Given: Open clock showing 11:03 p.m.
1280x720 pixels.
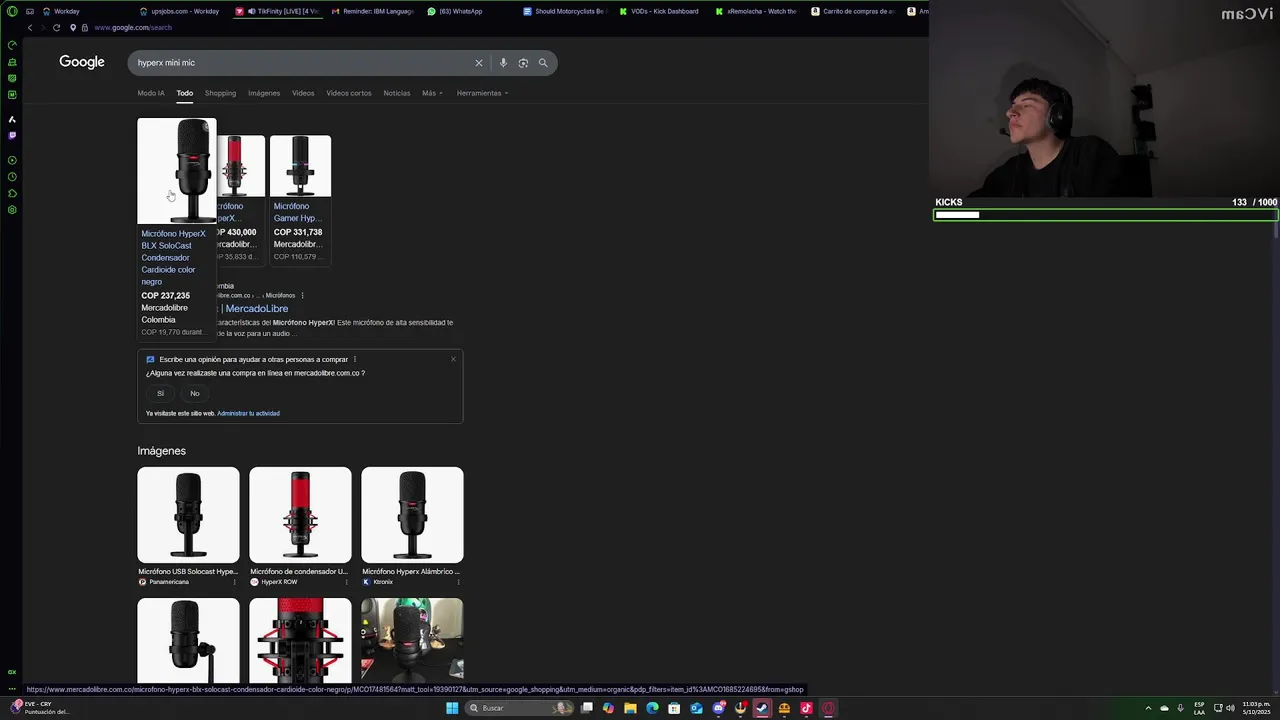Looking at the screenshot, I should click(x=1257, y=708).
